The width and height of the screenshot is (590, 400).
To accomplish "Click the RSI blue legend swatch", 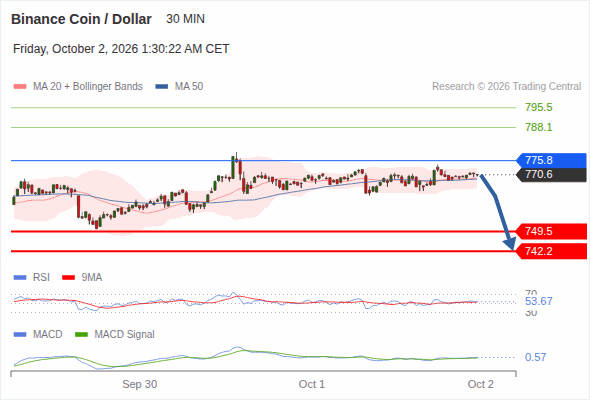I will [x=20, y=278].
